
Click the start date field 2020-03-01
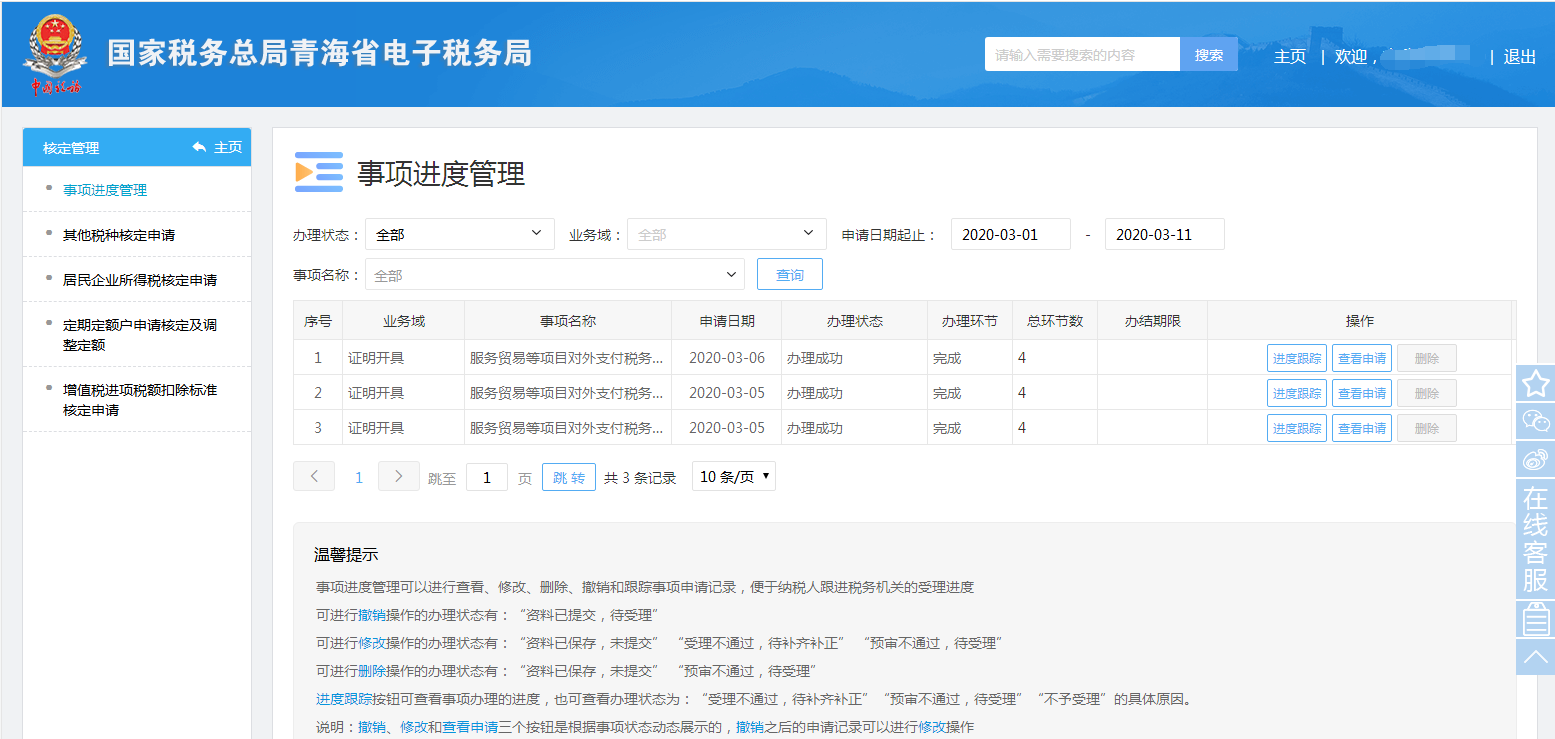tap(1010, 235)
